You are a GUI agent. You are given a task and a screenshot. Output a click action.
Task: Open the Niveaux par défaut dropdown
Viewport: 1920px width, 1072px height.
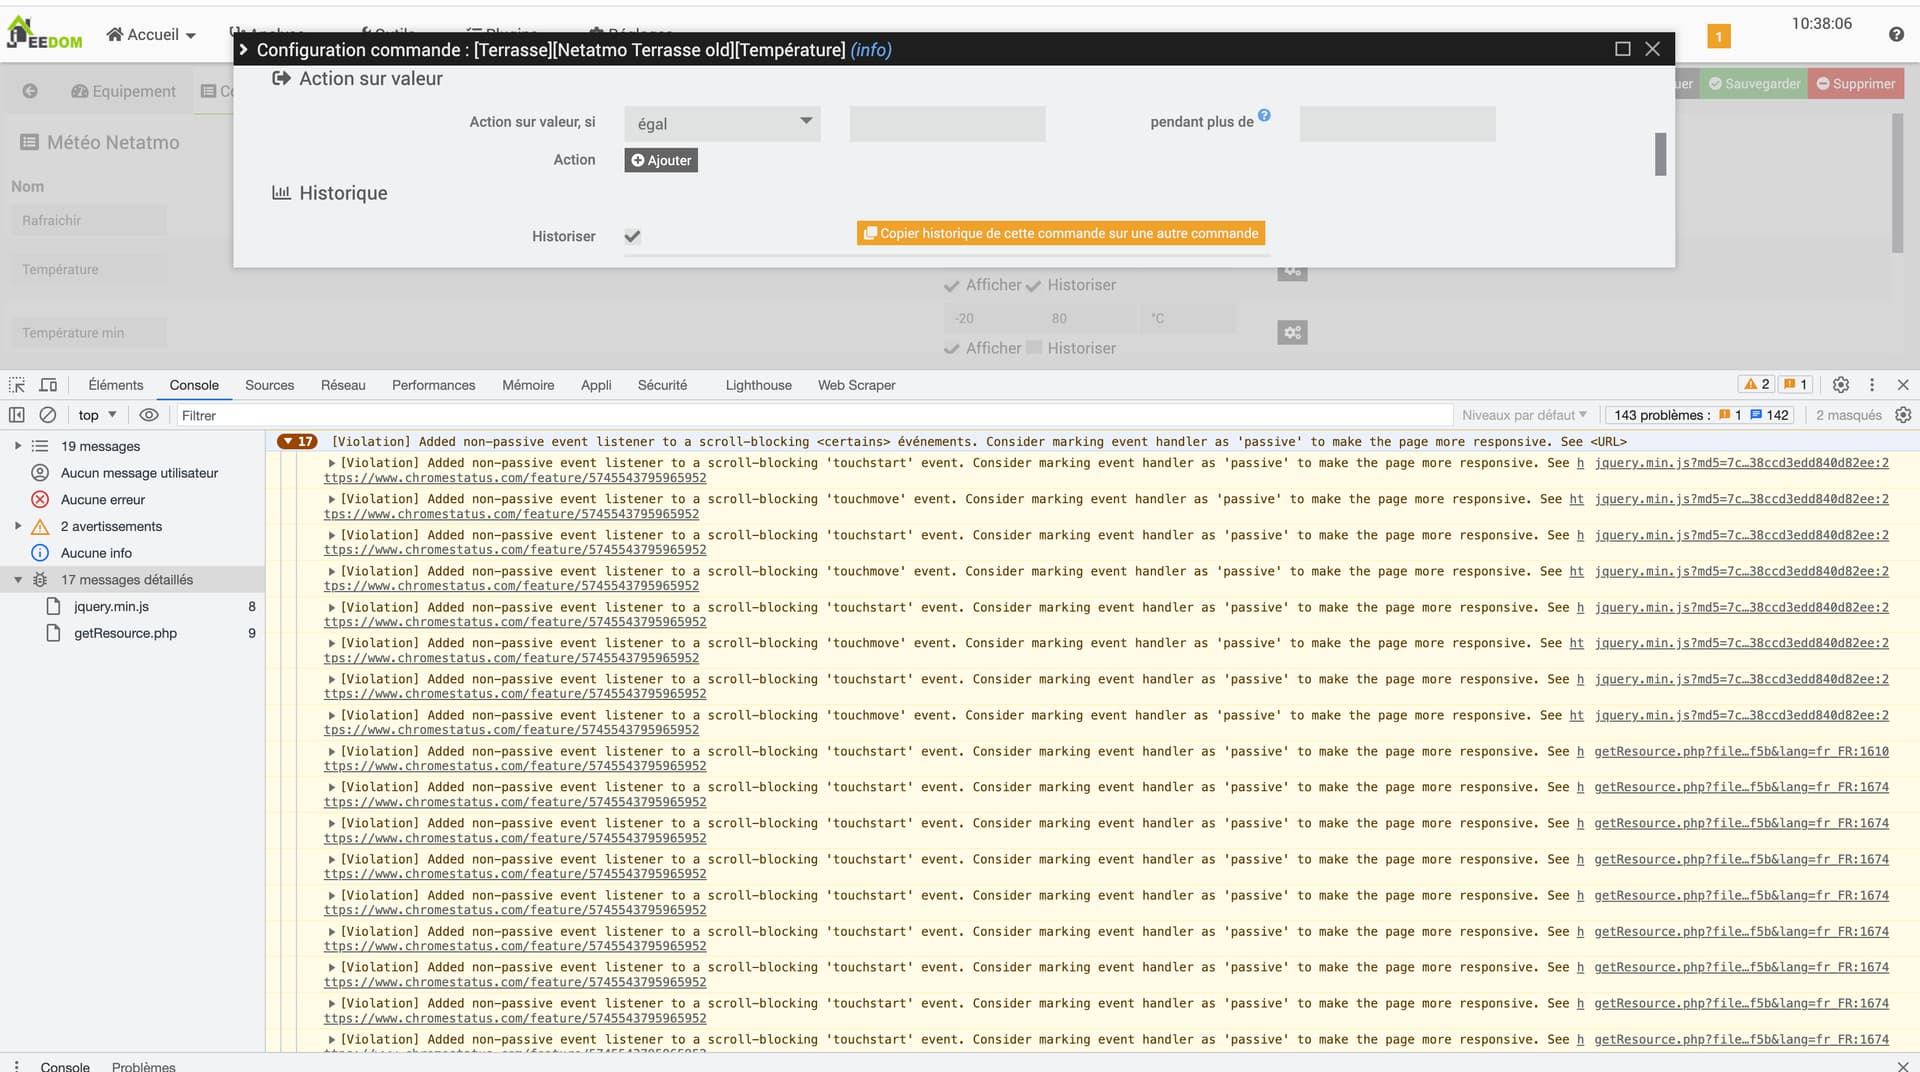point(1524,415)
